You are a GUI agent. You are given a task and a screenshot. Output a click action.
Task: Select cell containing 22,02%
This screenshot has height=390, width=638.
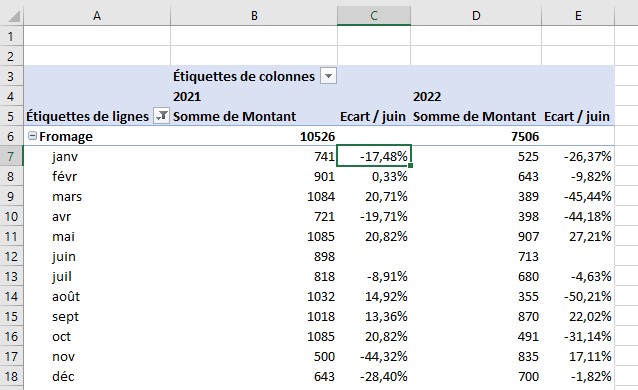point(578,316)
